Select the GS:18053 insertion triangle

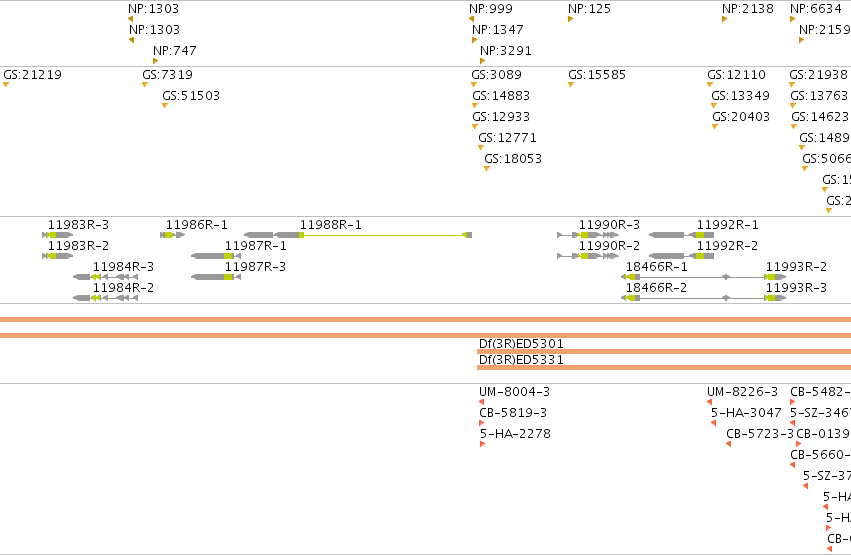coord(487,169)
